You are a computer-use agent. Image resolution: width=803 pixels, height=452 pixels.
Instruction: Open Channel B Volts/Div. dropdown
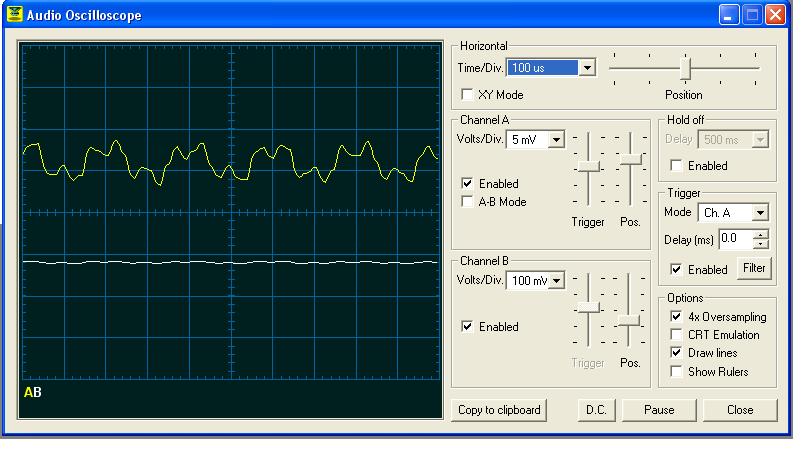(556, 281)
